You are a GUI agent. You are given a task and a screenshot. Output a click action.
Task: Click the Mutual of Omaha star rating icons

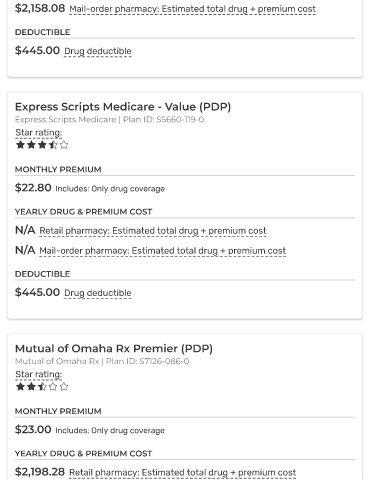tap(42, 387)
